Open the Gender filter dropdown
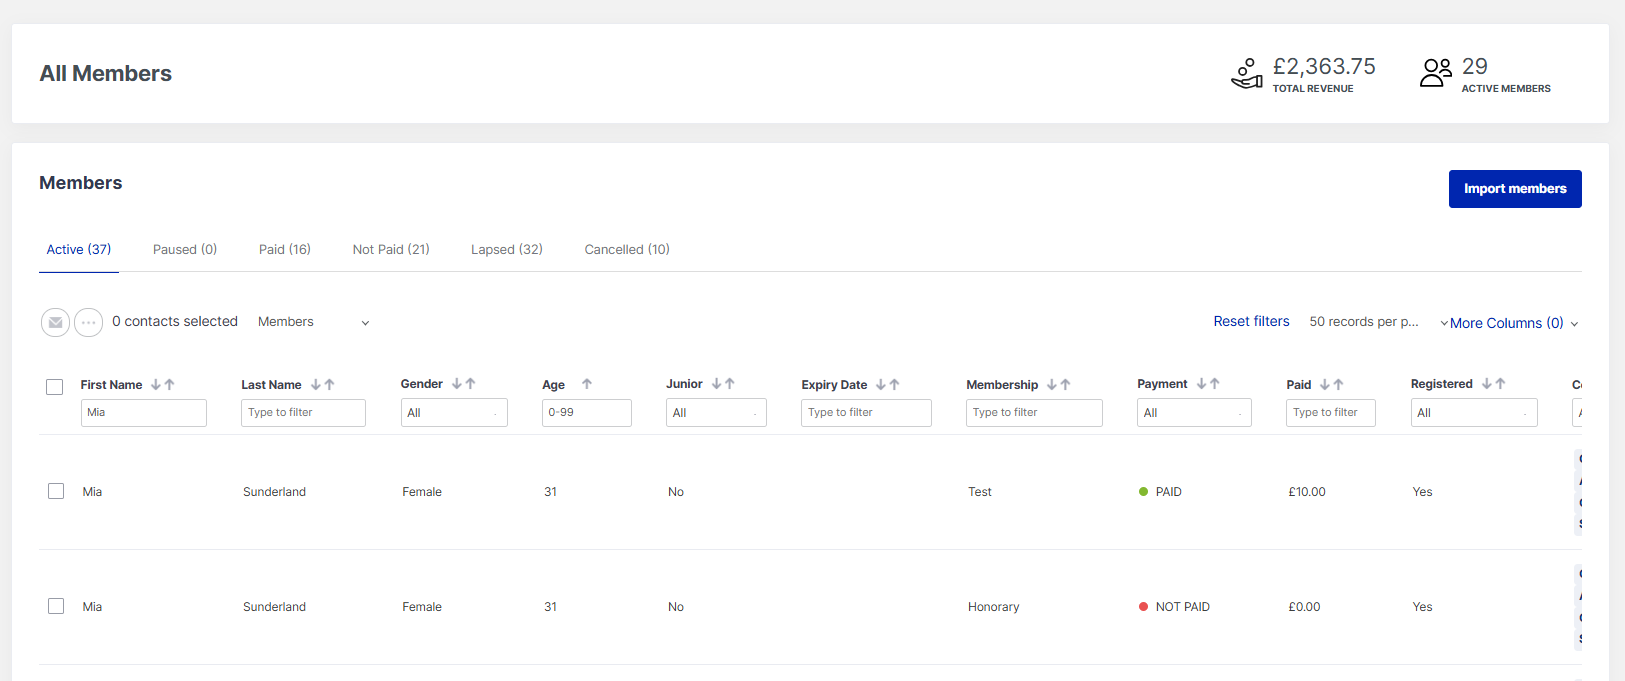The width and height of the screenshot is (1625, 681). (453, 413)
